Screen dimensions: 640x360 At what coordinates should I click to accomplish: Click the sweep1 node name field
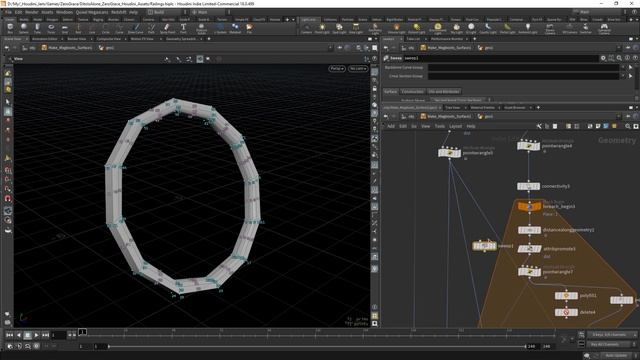(500, 58)
